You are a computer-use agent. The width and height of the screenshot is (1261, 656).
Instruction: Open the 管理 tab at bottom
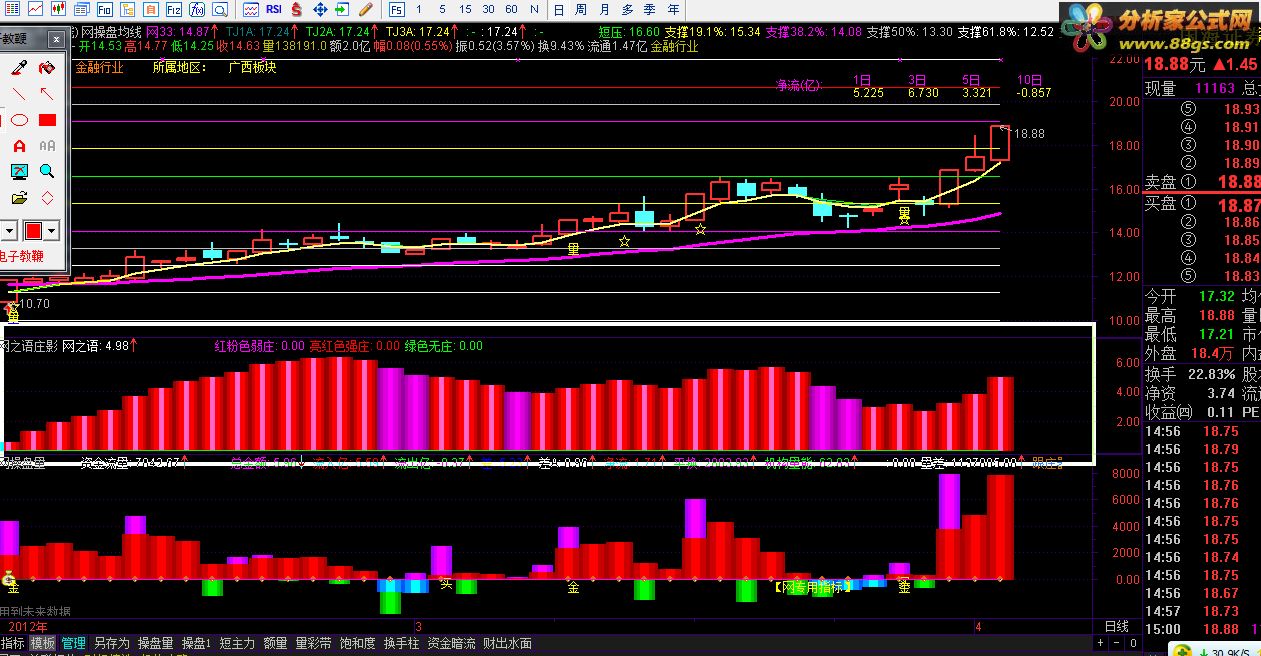point(74,643)
